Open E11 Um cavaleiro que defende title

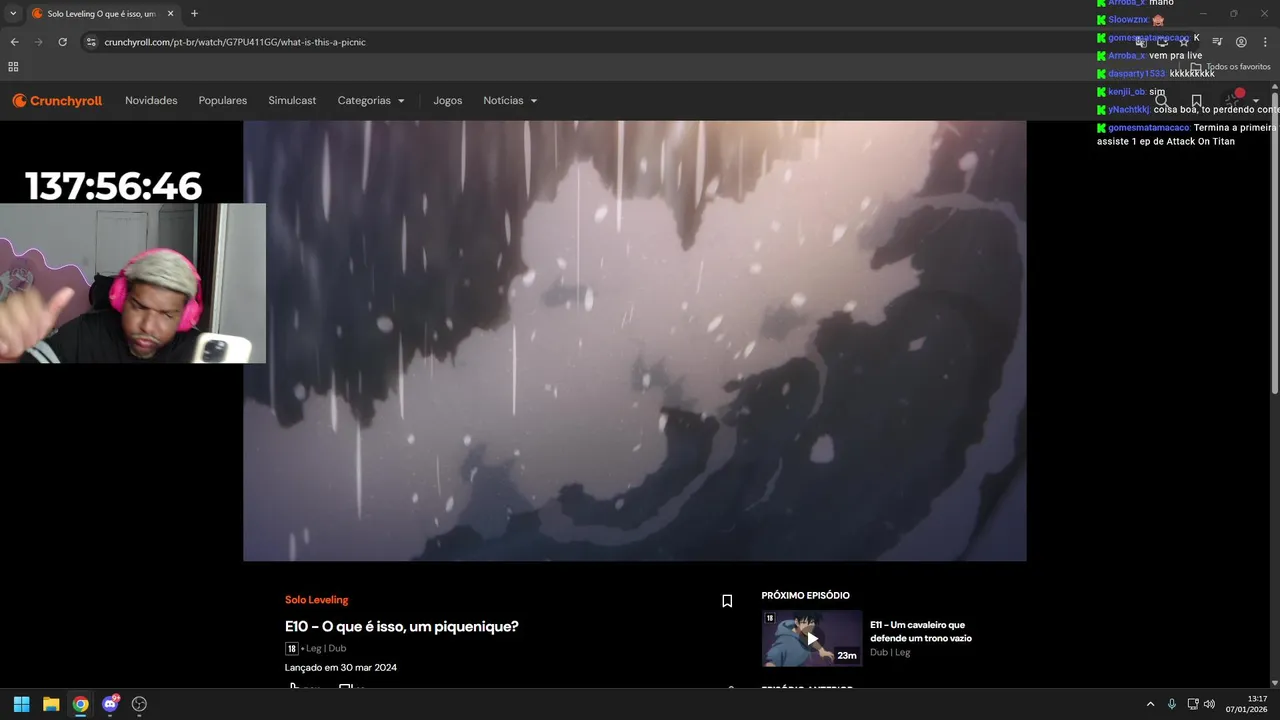coord(921,631)
